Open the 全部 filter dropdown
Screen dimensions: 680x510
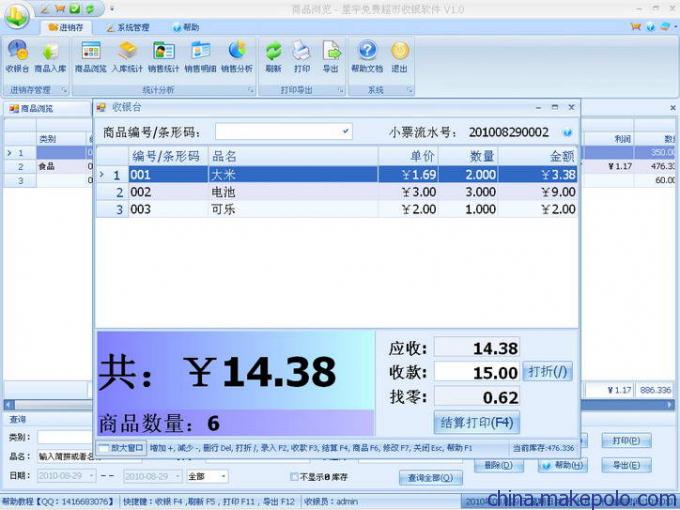[x=223, y=476]
